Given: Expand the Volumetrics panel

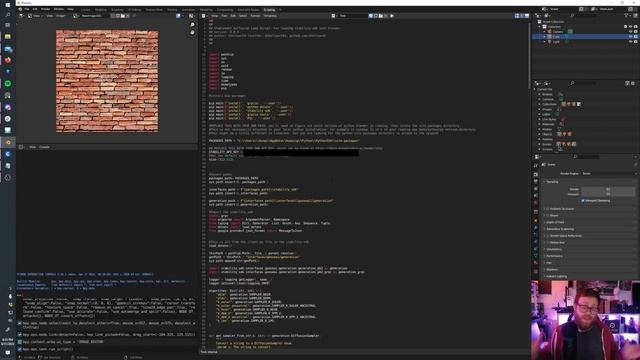Looking at the screenshot, I should tap(553, 249).
